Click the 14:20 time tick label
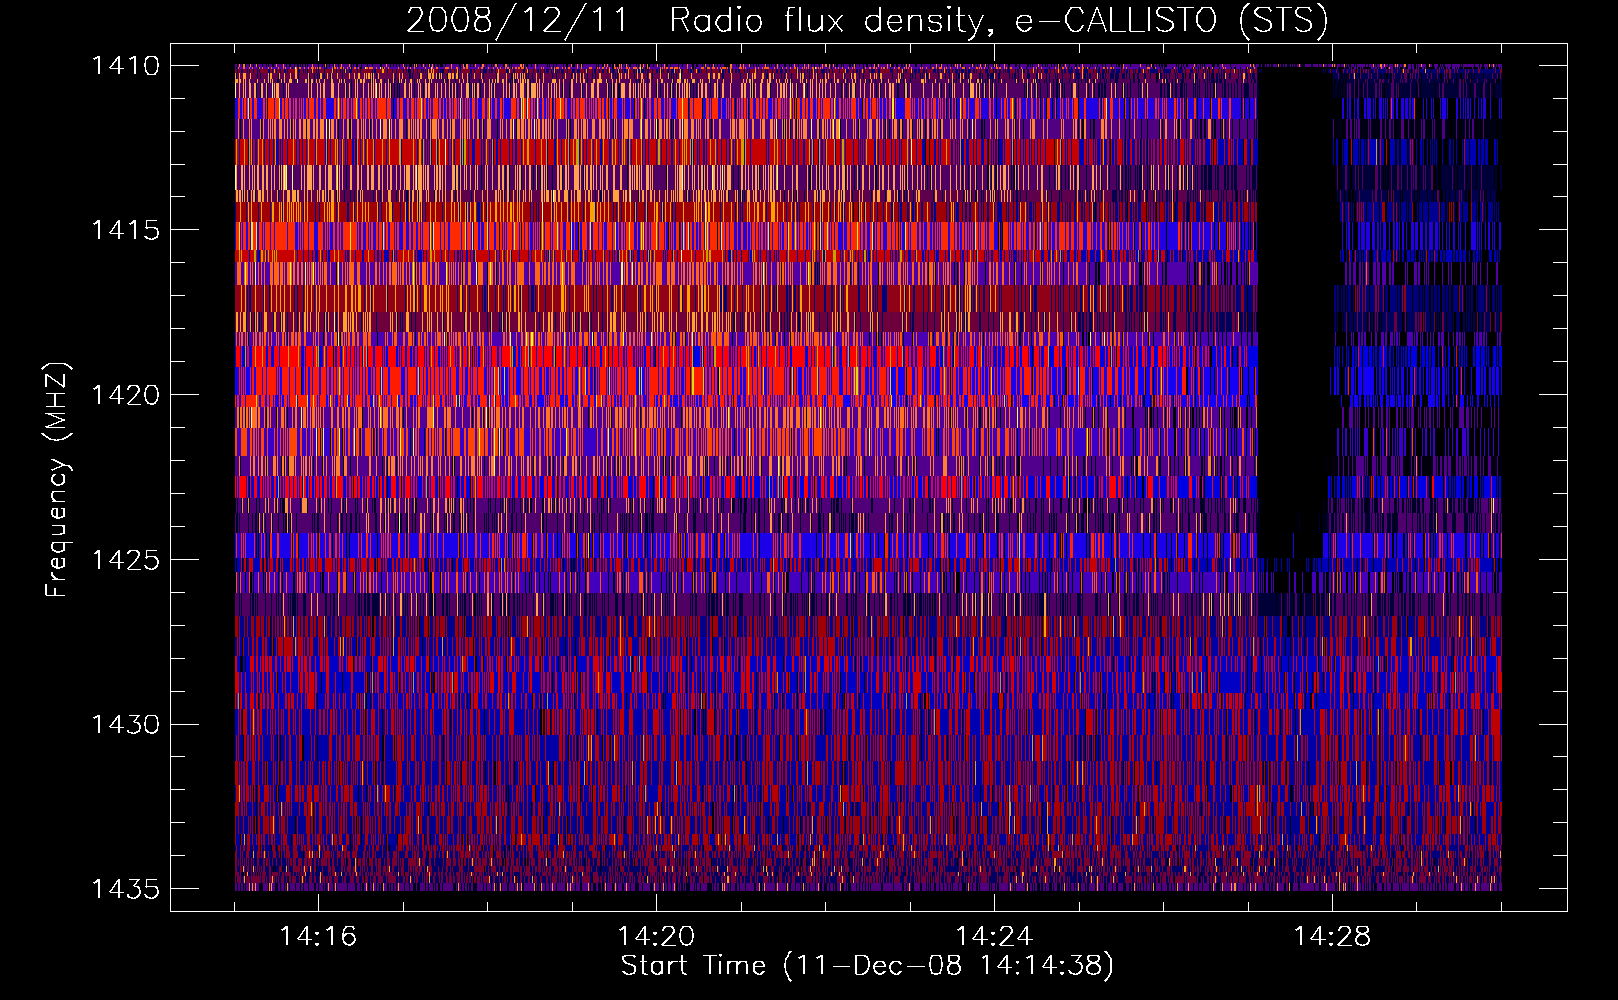Image resolution: width=1618 pixels, height=1000 pixels. [x=656, y=937]
